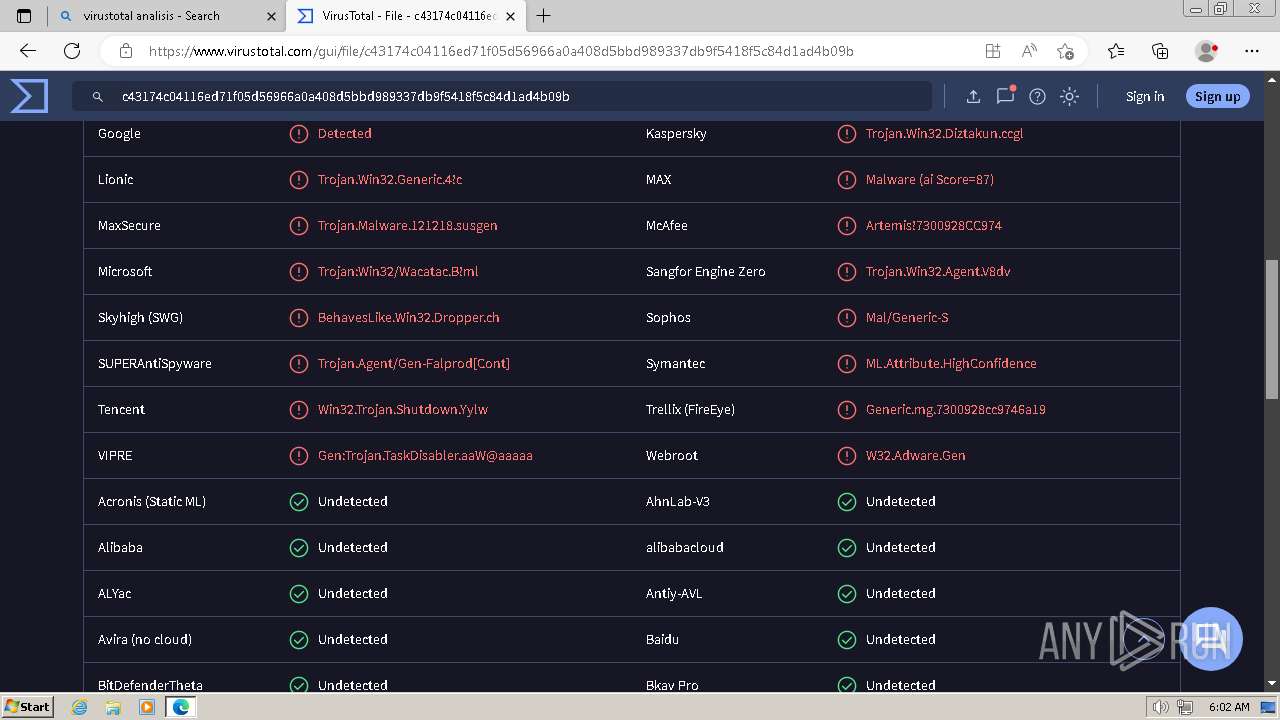Click the Avira (no cloud) vendor name
This screenshot has width=1280, height=720.
pyautogui.click(x=145, y=640)
